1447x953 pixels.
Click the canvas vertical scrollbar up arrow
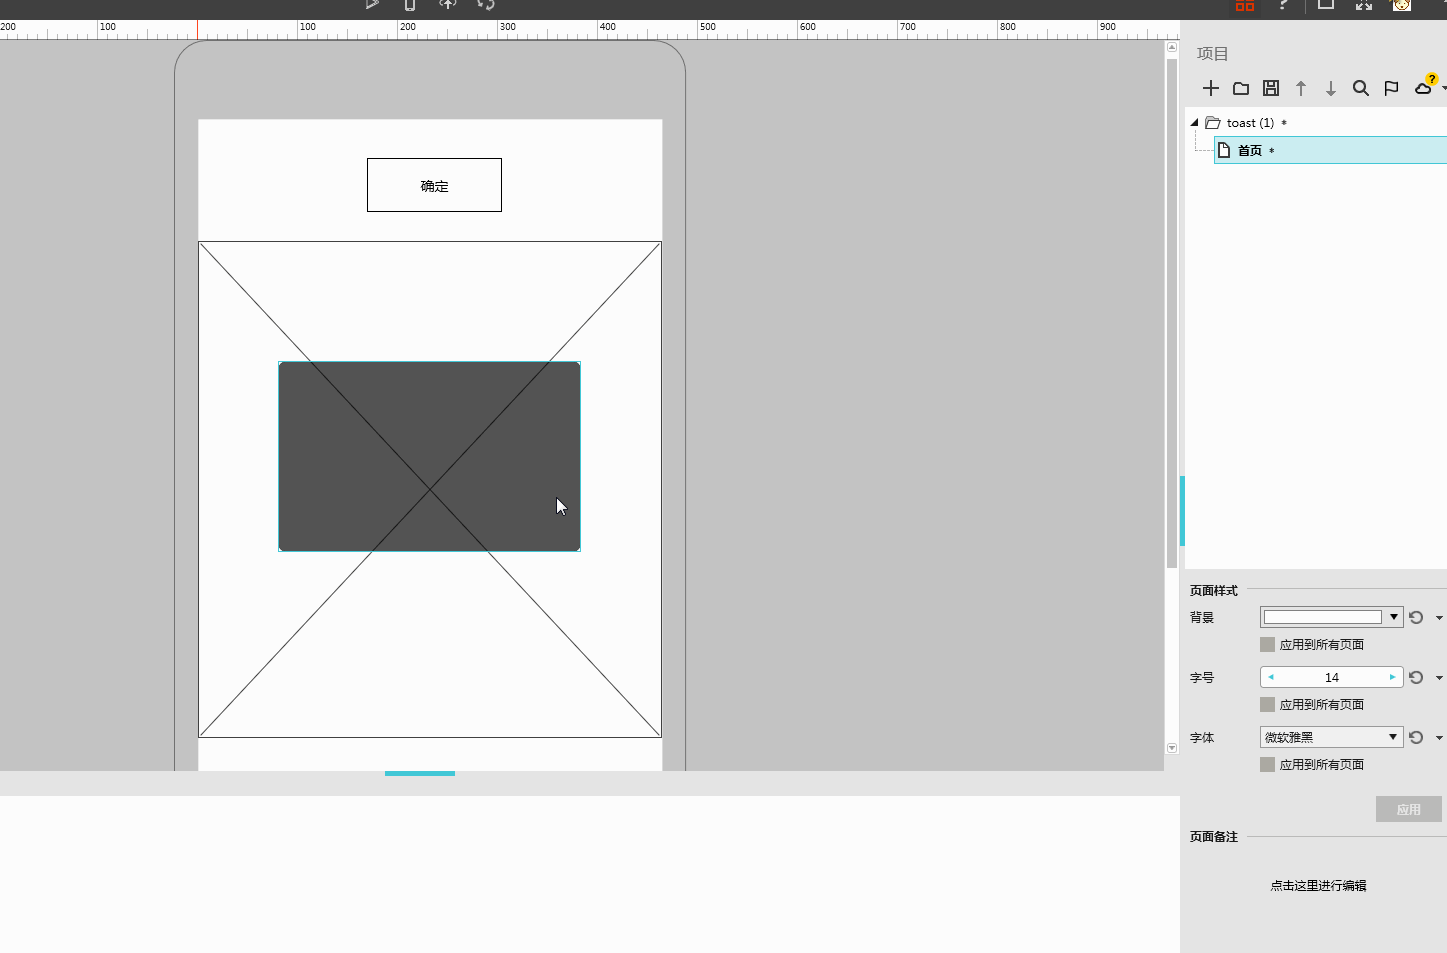point(1172,47)
